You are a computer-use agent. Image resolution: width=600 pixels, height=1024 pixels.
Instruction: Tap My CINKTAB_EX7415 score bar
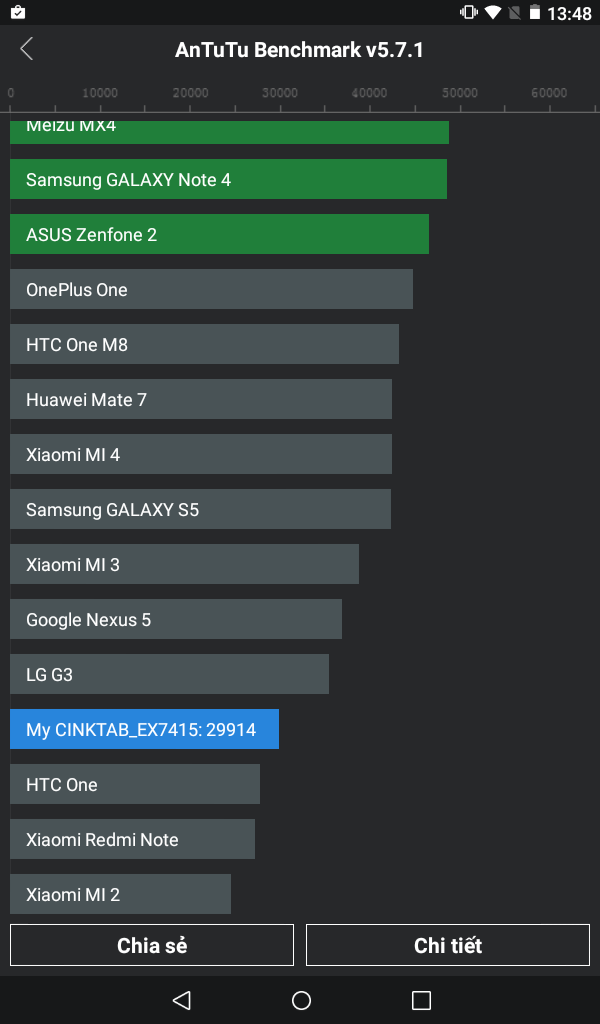[x=144, y=730]
